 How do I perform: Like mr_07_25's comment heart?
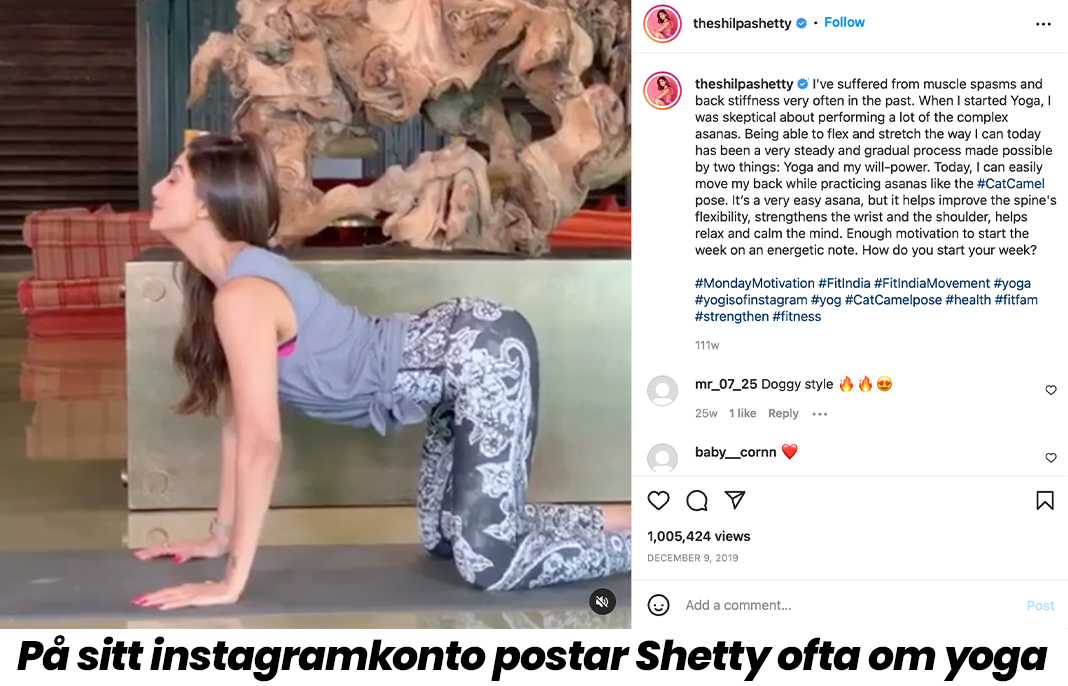click(1051, 390)
